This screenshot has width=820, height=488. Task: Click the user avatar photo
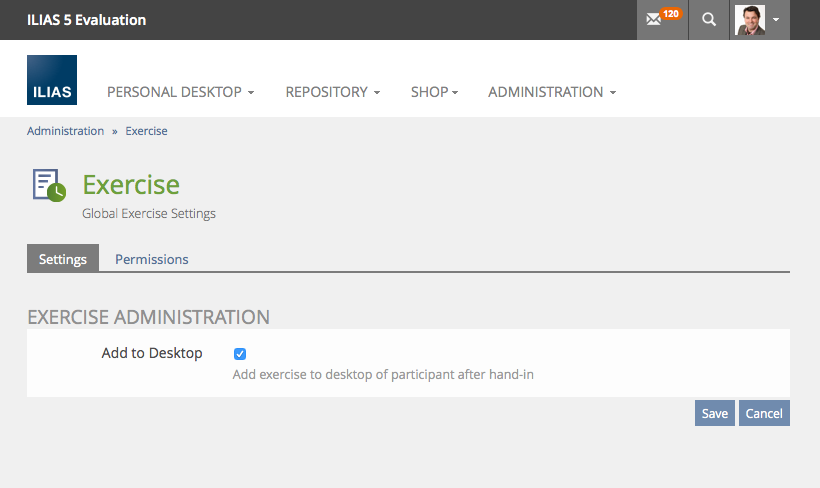tap(749, 20)
